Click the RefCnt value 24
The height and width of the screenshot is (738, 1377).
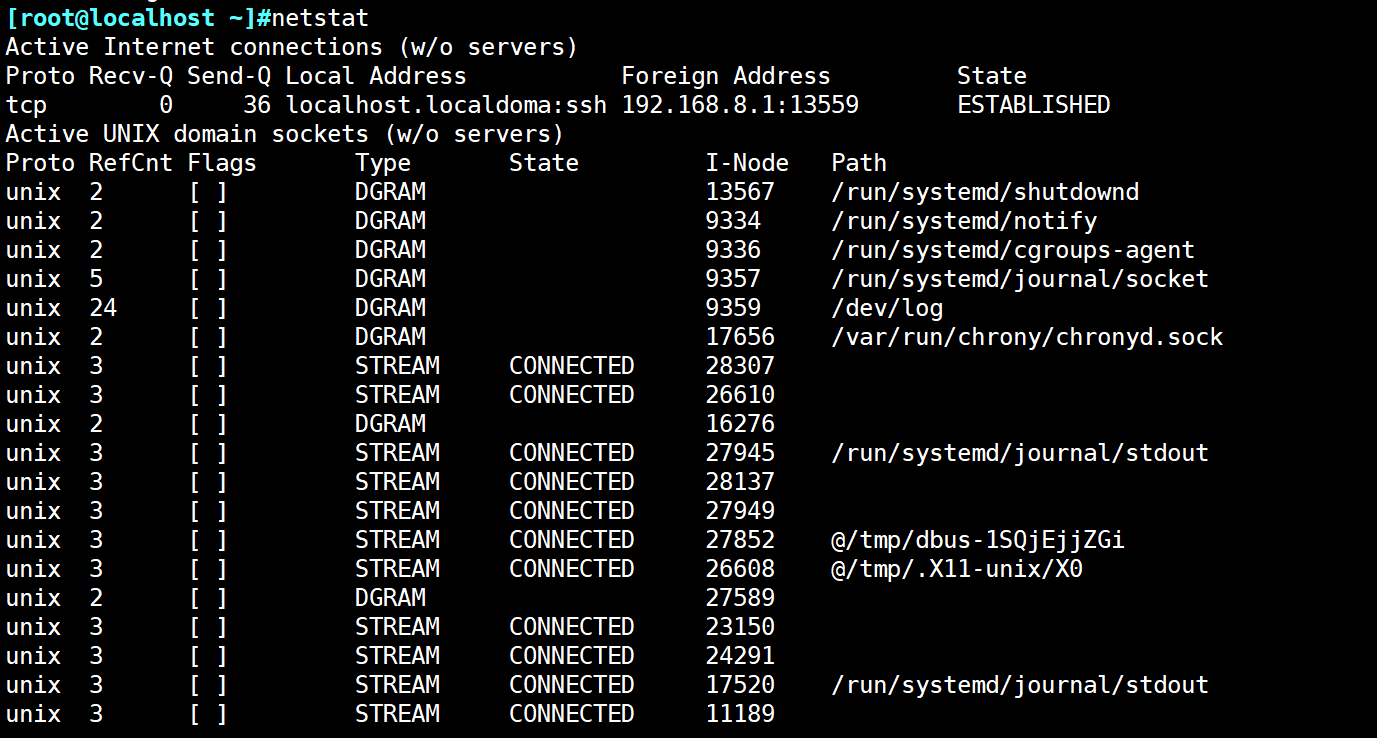point(103,308)
